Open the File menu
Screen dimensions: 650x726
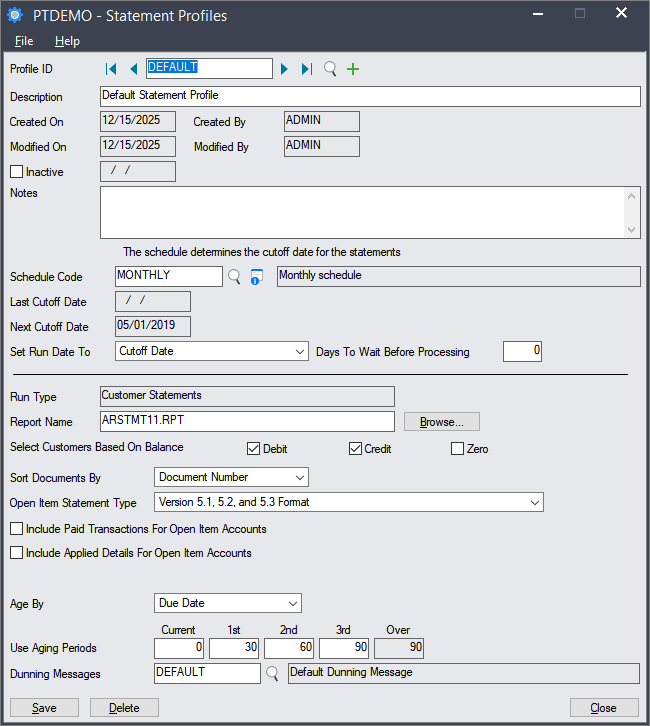24,41
